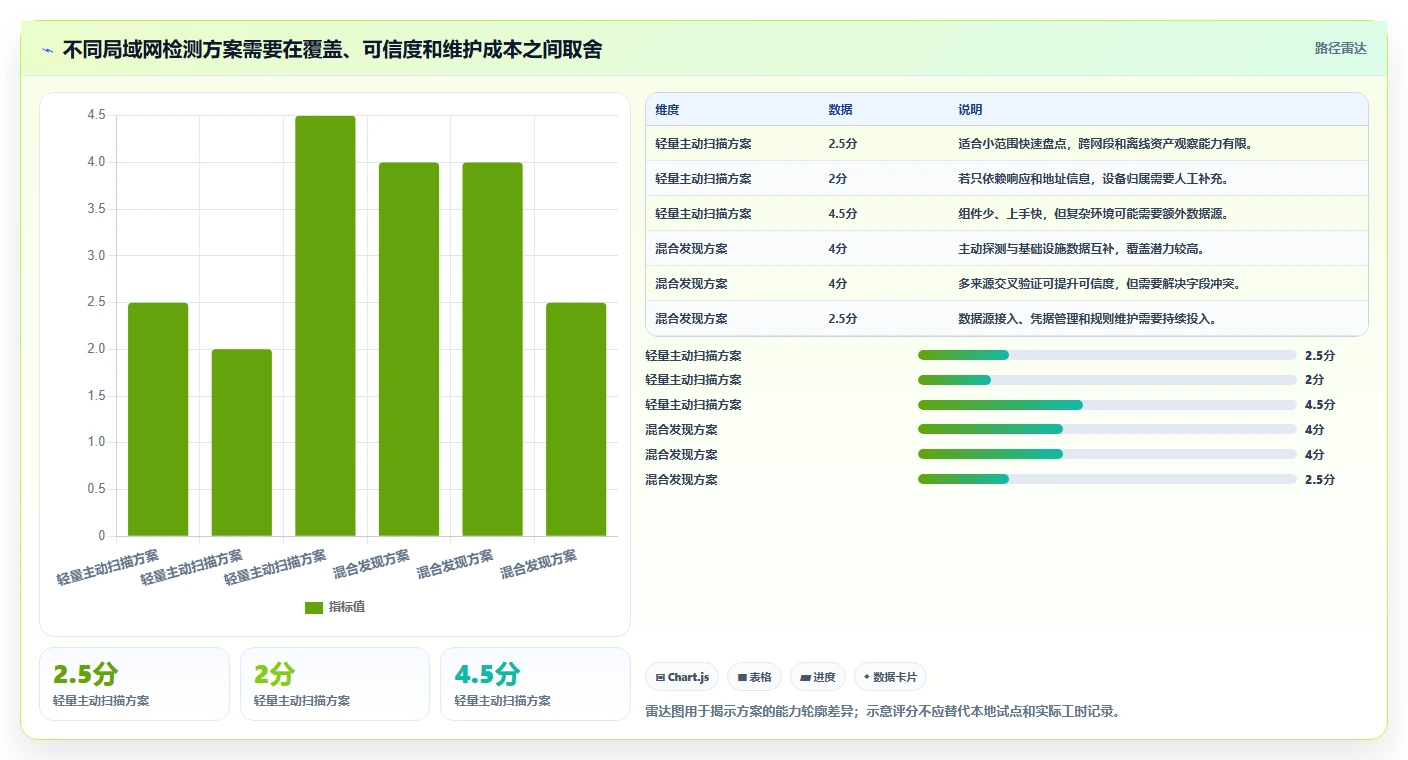The width and height of the screenshot is (1408, 760).
Task: Click the tallest chart bar at 4.5
Action: [325, 326]
